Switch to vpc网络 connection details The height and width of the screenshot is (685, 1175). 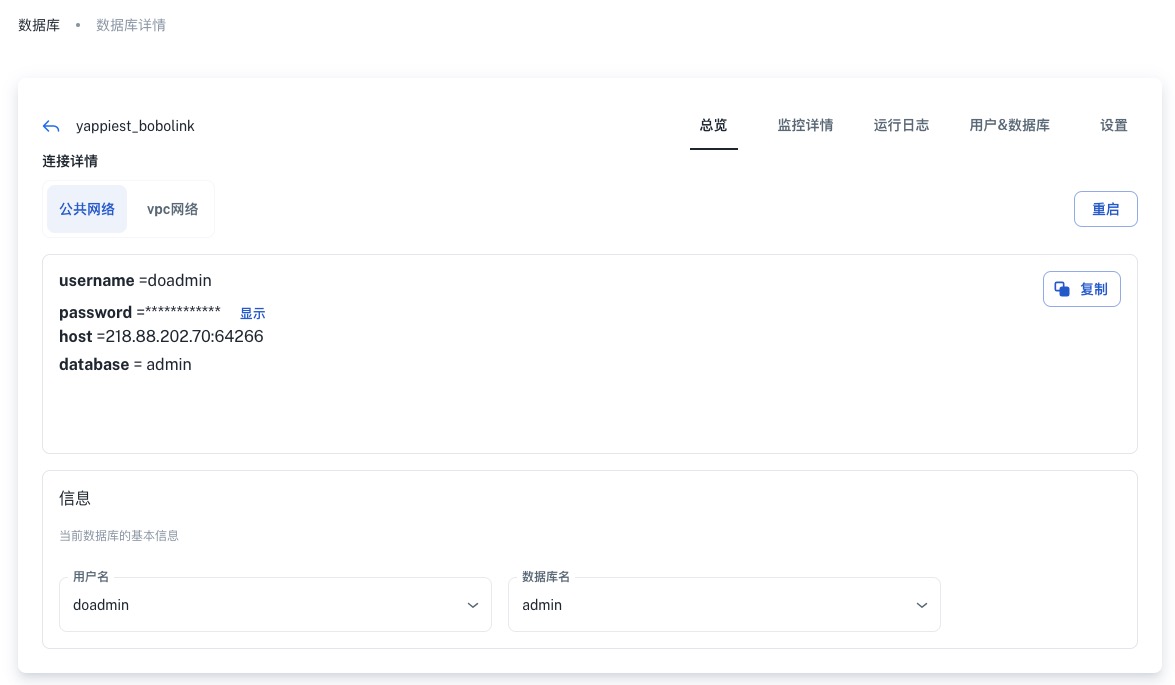coord(172,209)
